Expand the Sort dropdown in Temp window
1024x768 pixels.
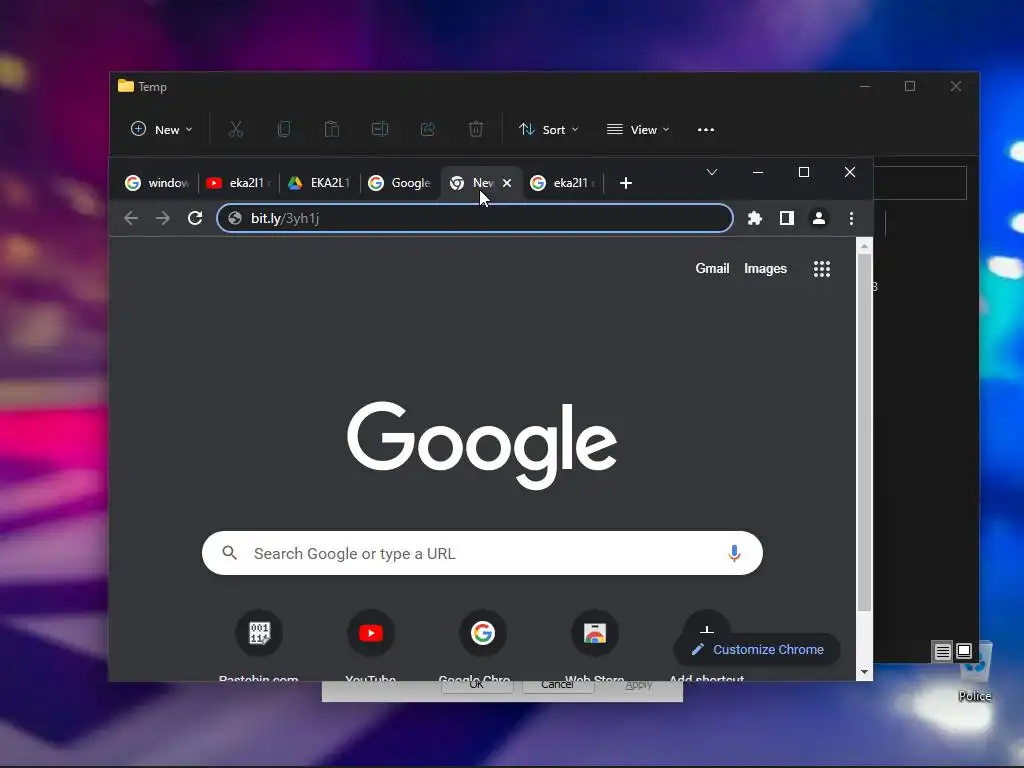[x=549, y=129]
